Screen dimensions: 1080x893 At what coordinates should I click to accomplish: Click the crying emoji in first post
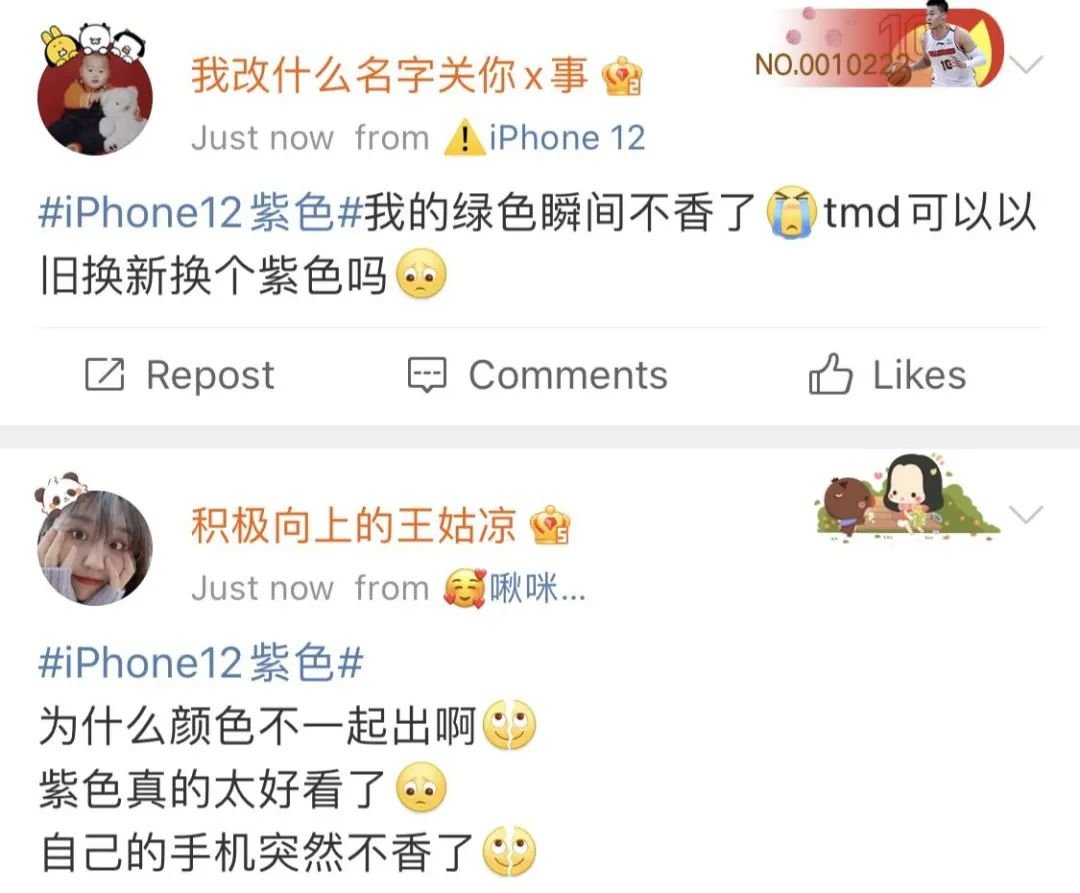[792, 212]
